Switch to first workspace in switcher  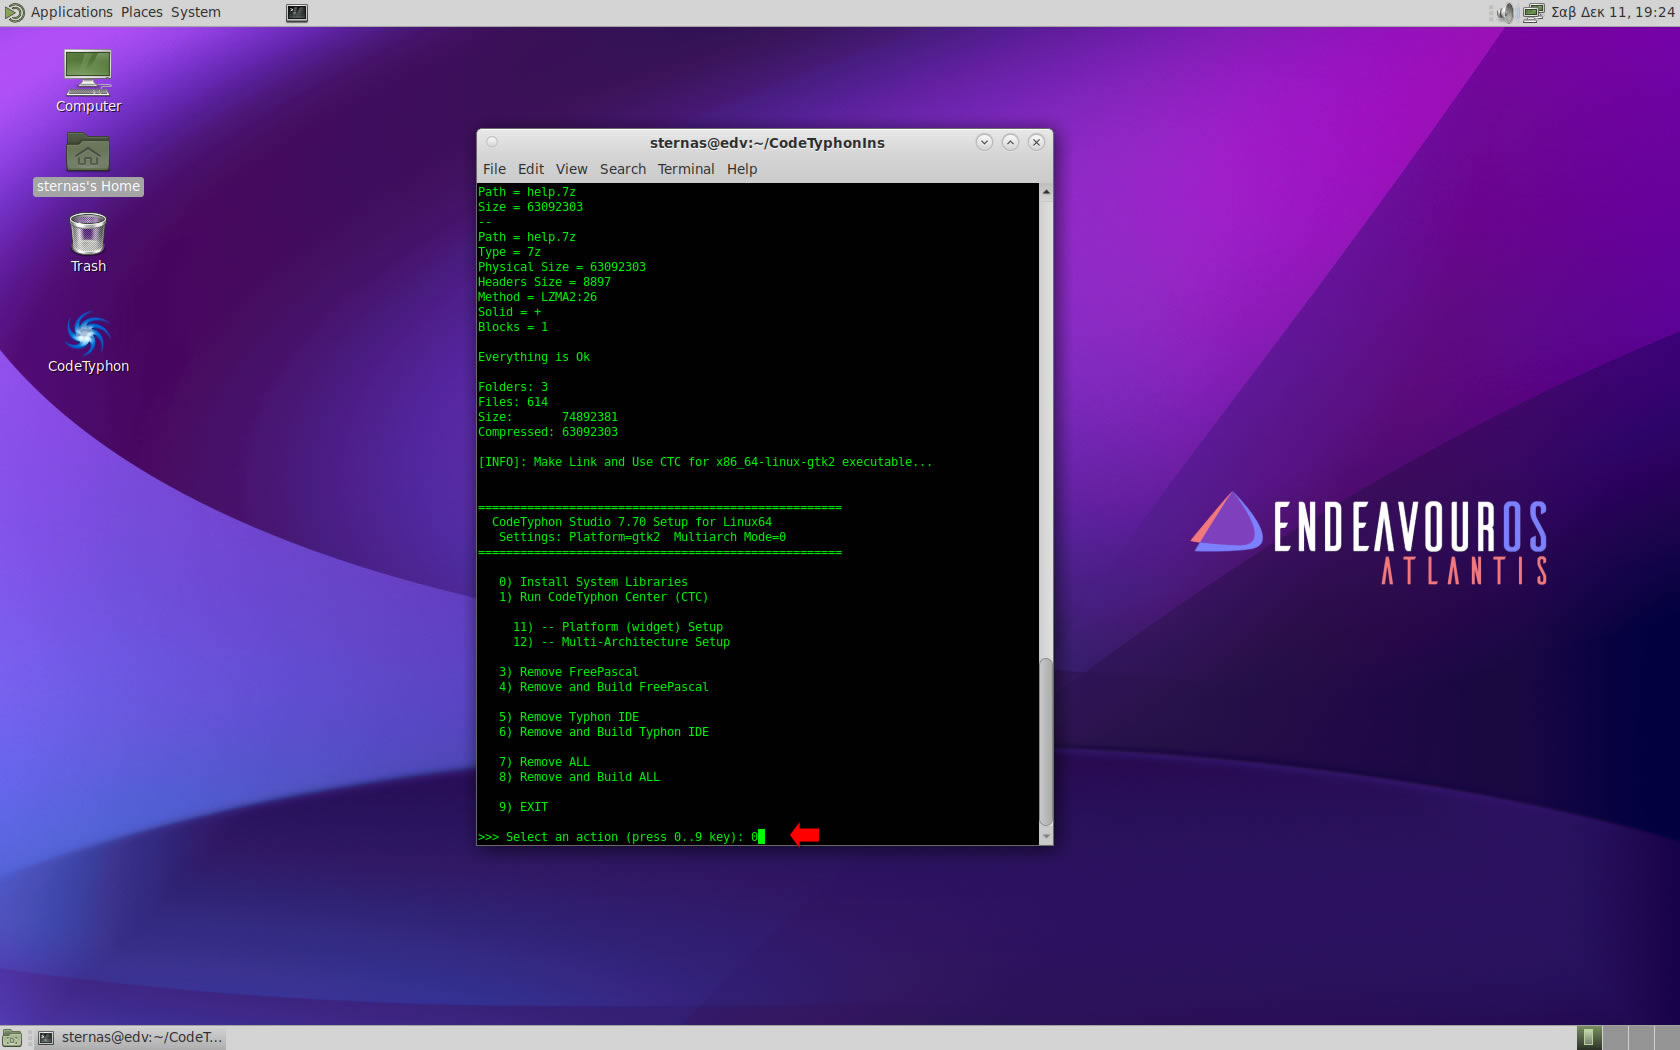pyautogui.click(x=1589, y=1038)
